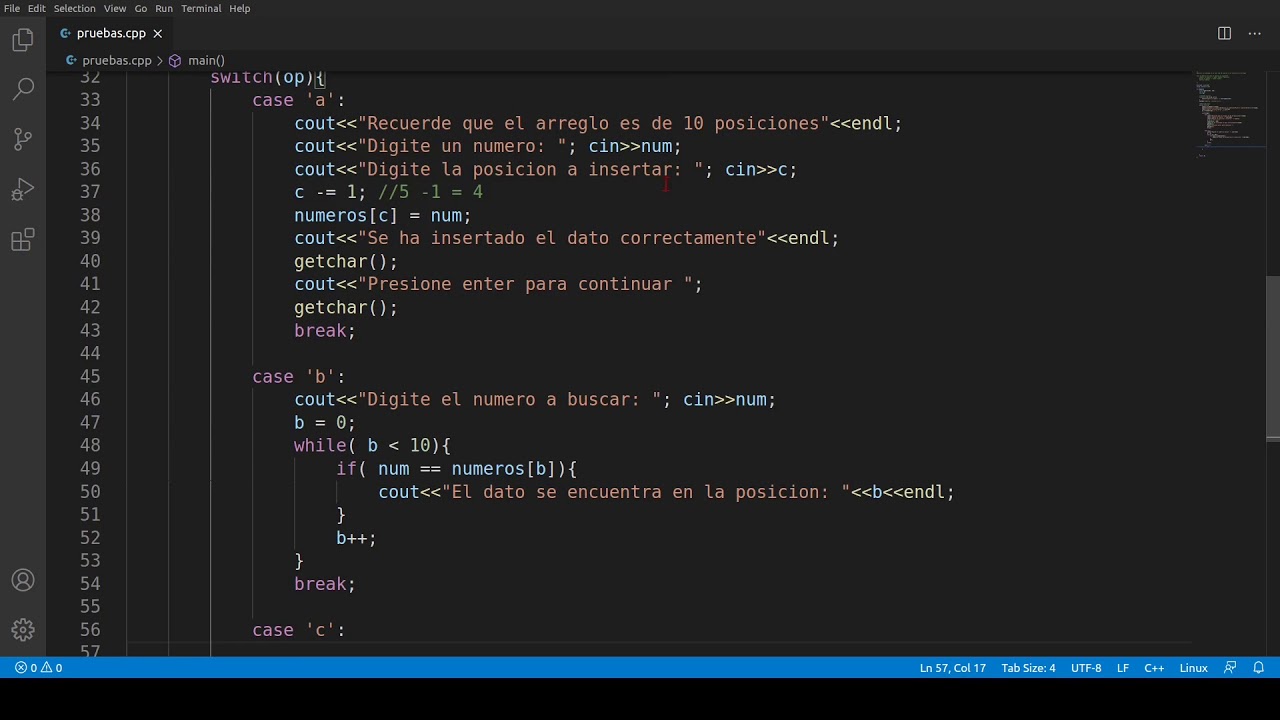Viewport: 1280px width, 720px height.
Task: Open the View menu
Action: point(115,8)
